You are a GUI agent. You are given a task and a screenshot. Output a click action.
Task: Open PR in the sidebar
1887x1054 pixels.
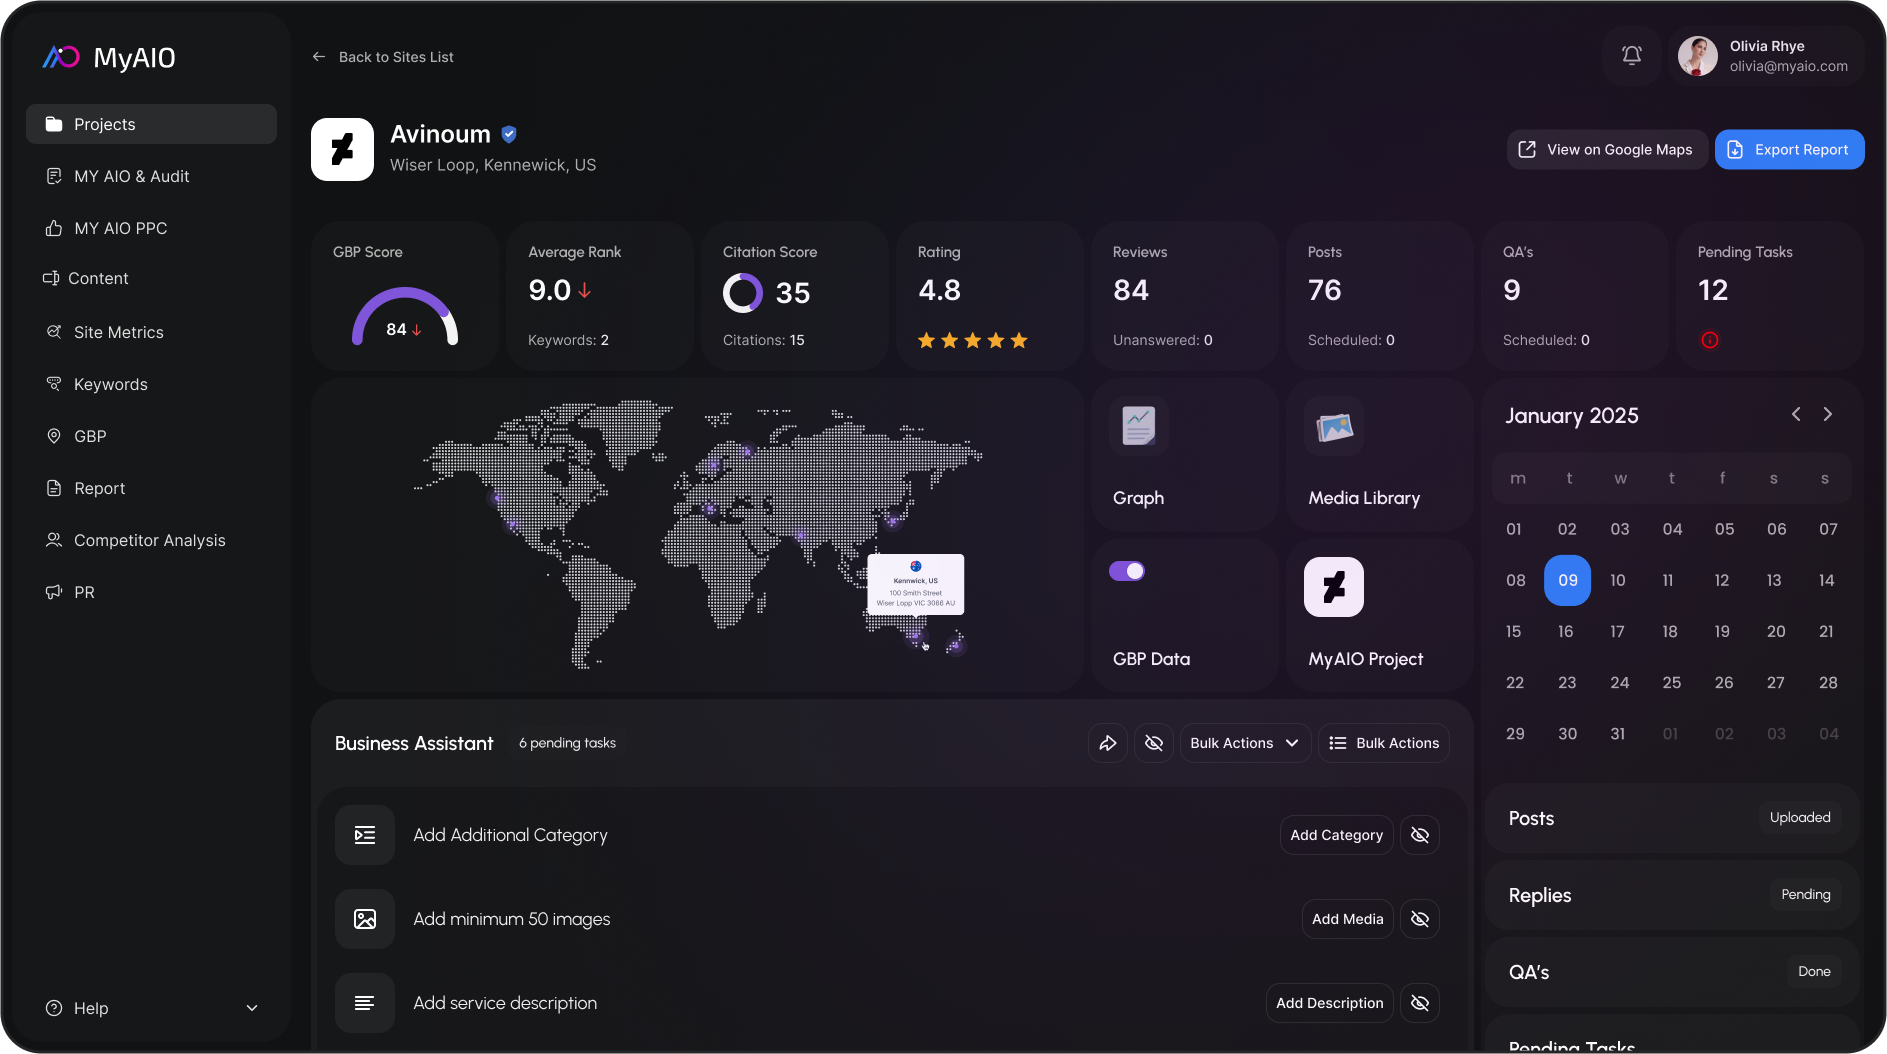151,592
